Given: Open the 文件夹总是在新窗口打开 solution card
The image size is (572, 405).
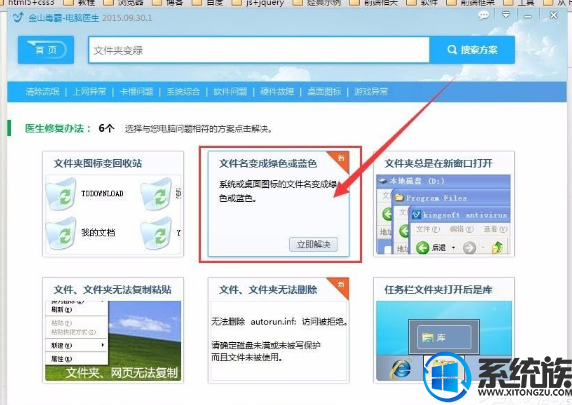Looking at the screenshot, I should [x=444, y=204].
